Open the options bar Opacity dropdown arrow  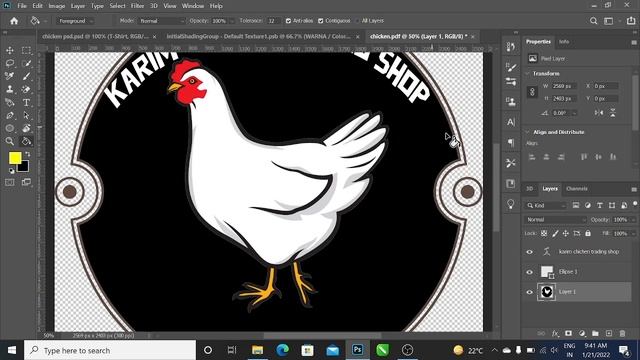[x=232, y=21]
